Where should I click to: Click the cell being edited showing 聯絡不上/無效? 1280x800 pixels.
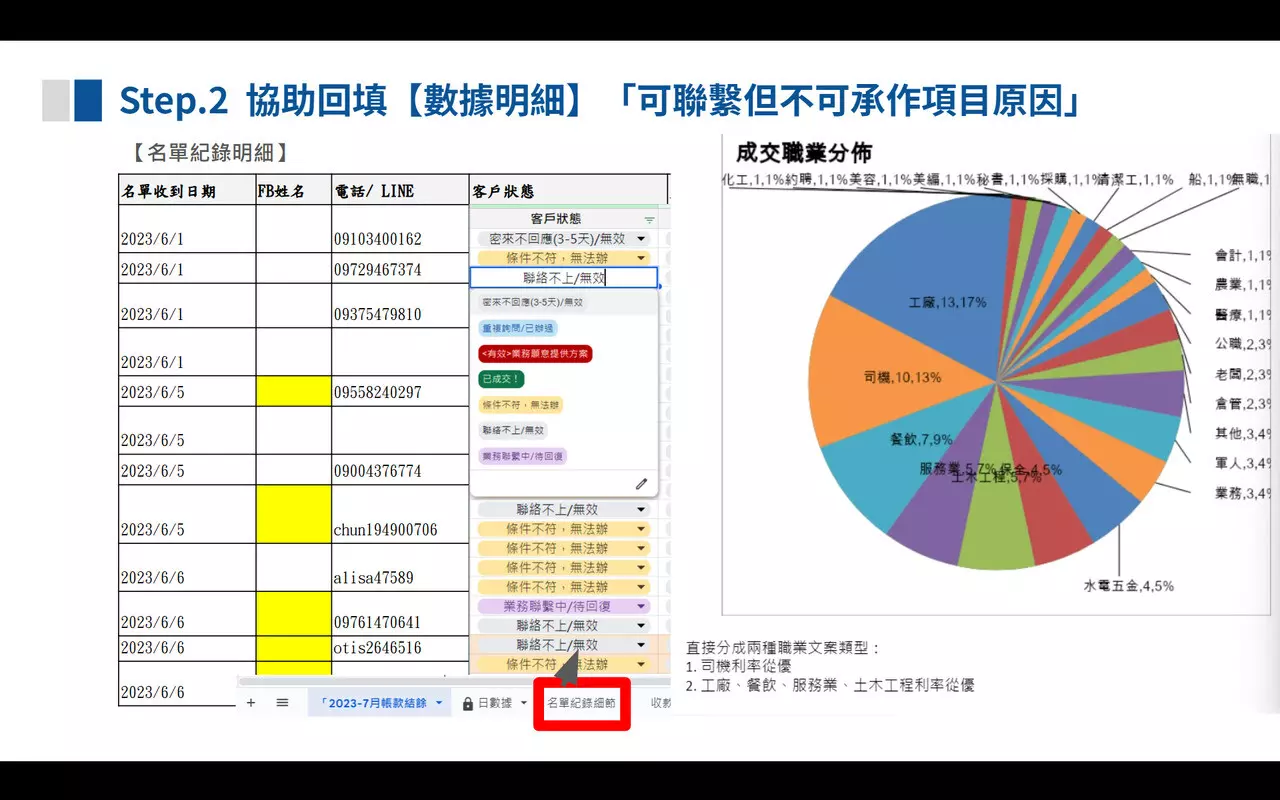[x=563, y=278]
